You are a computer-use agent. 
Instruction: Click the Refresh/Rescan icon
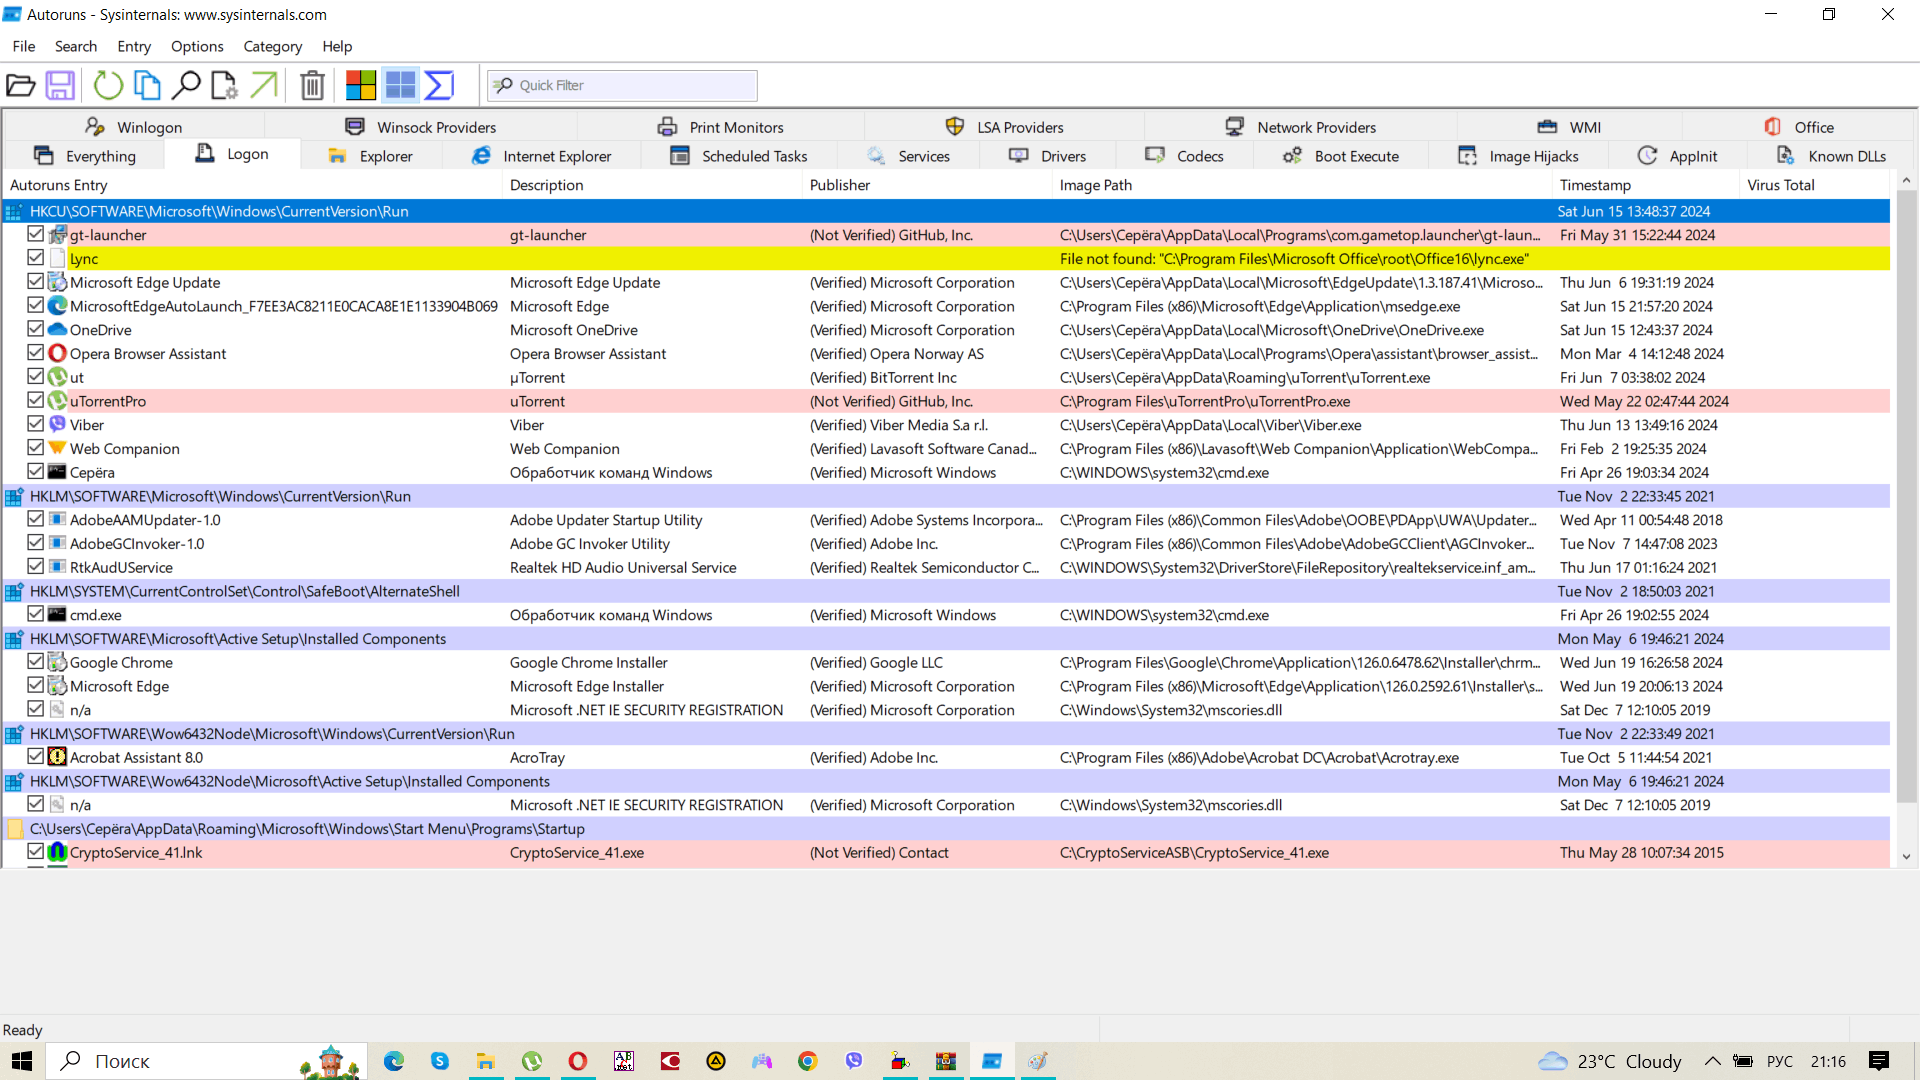tap(108, 84)
